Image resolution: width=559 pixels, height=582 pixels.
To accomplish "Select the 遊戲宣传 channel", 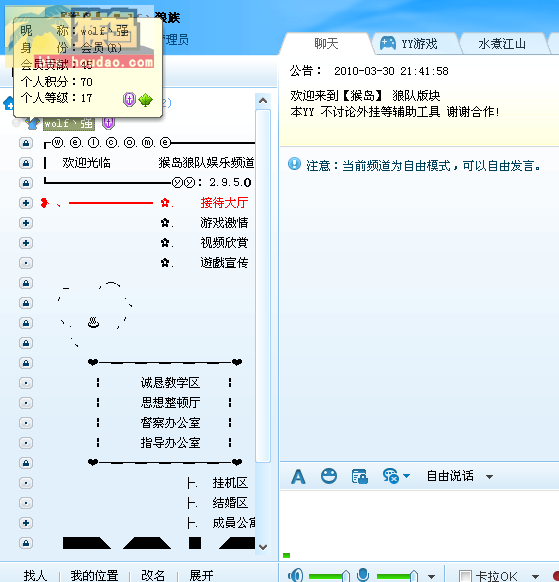I will click(x=224, y=263).
